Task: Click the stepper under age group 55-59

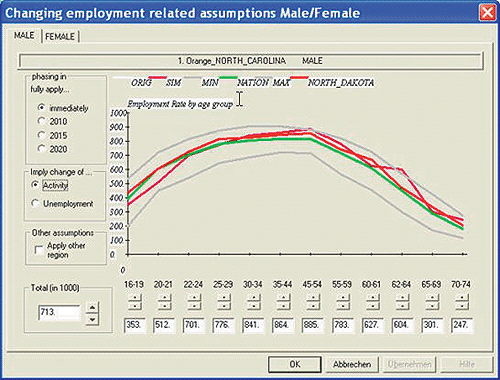Action: coord(343,302)
